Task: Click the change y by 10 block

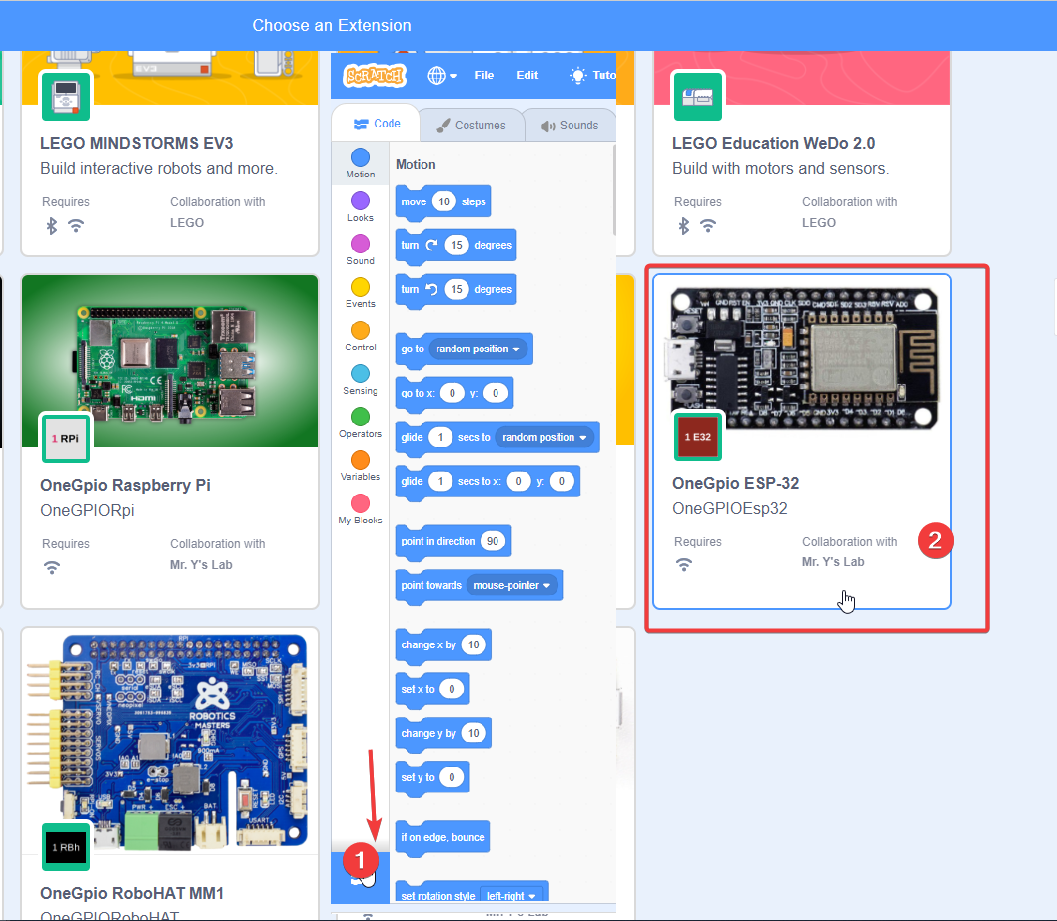Action: click(x=443, y=734)
